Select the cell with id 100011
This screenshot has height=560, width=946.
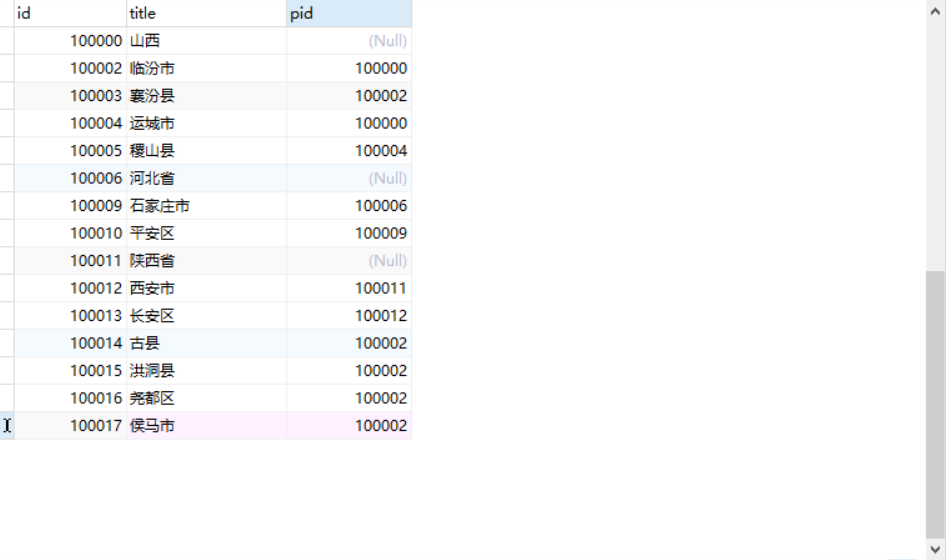(x=70, y=261)
